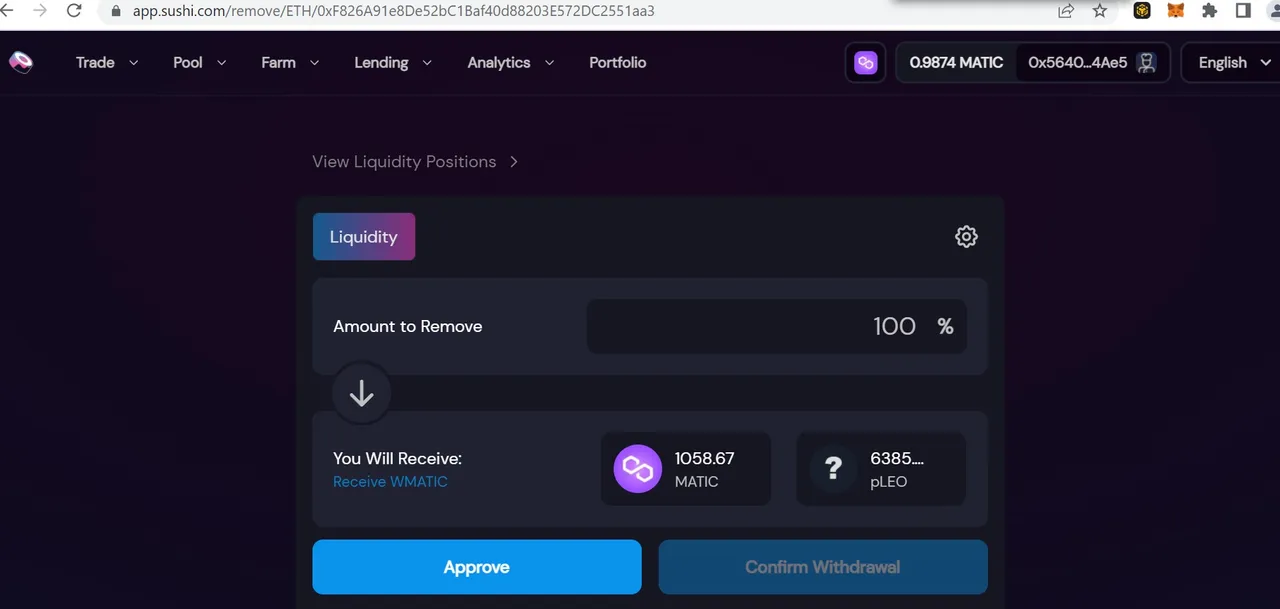Open the MetaMask fox extension
This screenshot has width=1280, height=609.
pos(1176,11)
